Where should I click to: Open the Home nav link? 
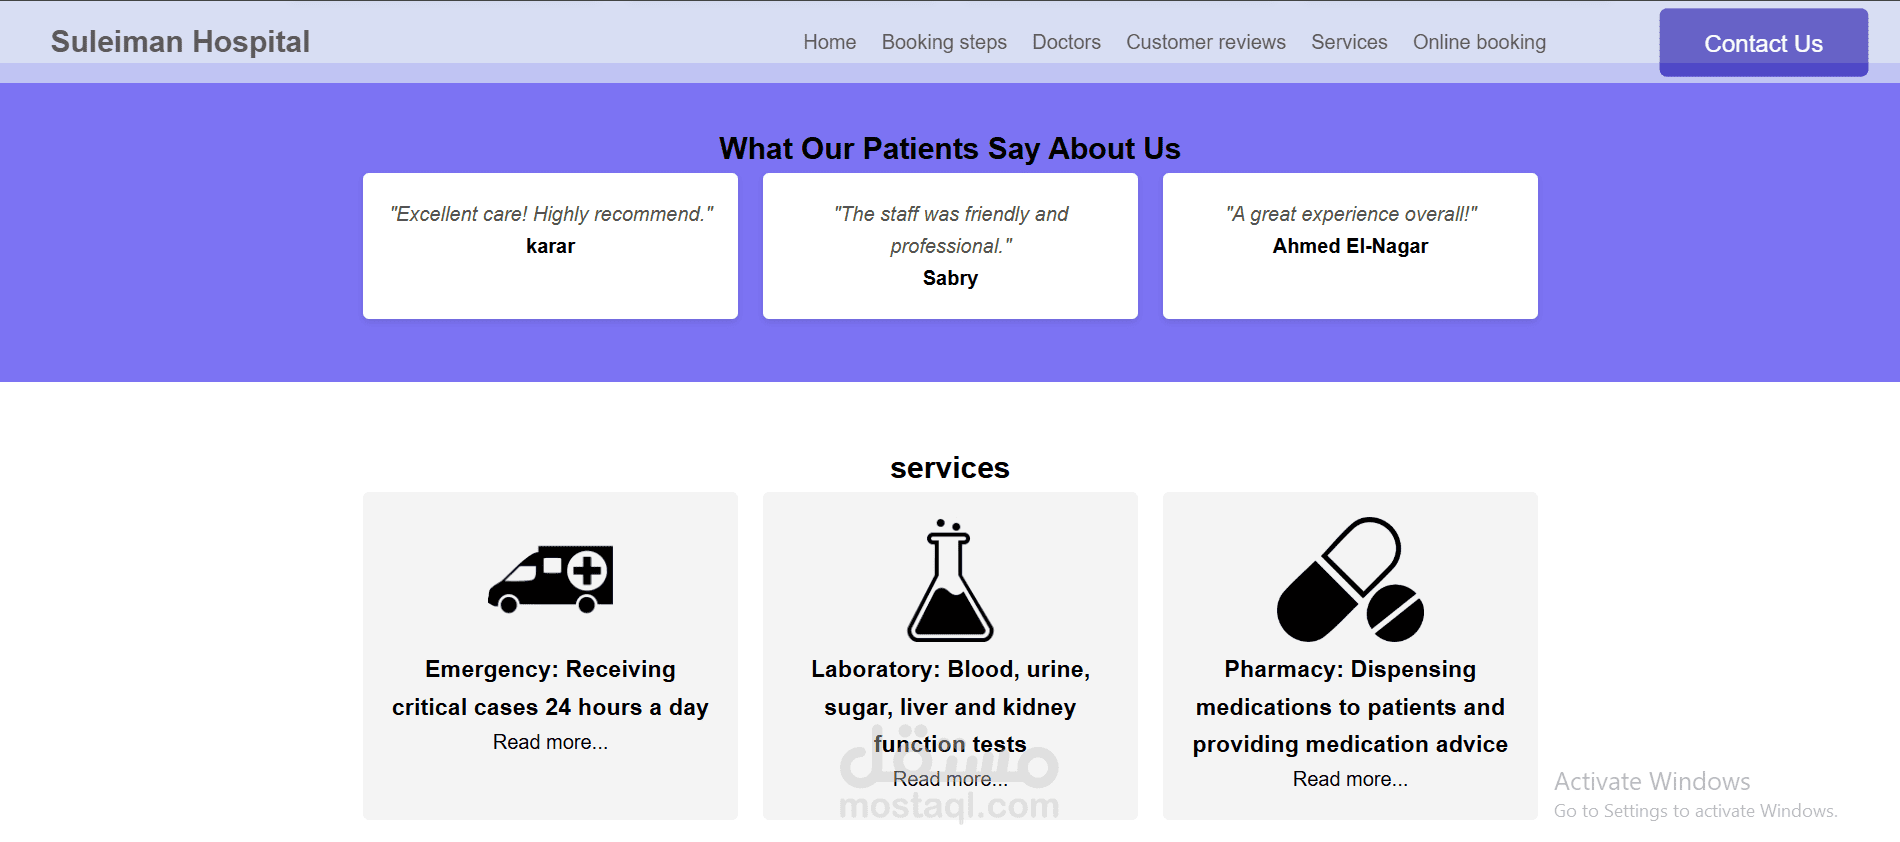coord(830,42)
